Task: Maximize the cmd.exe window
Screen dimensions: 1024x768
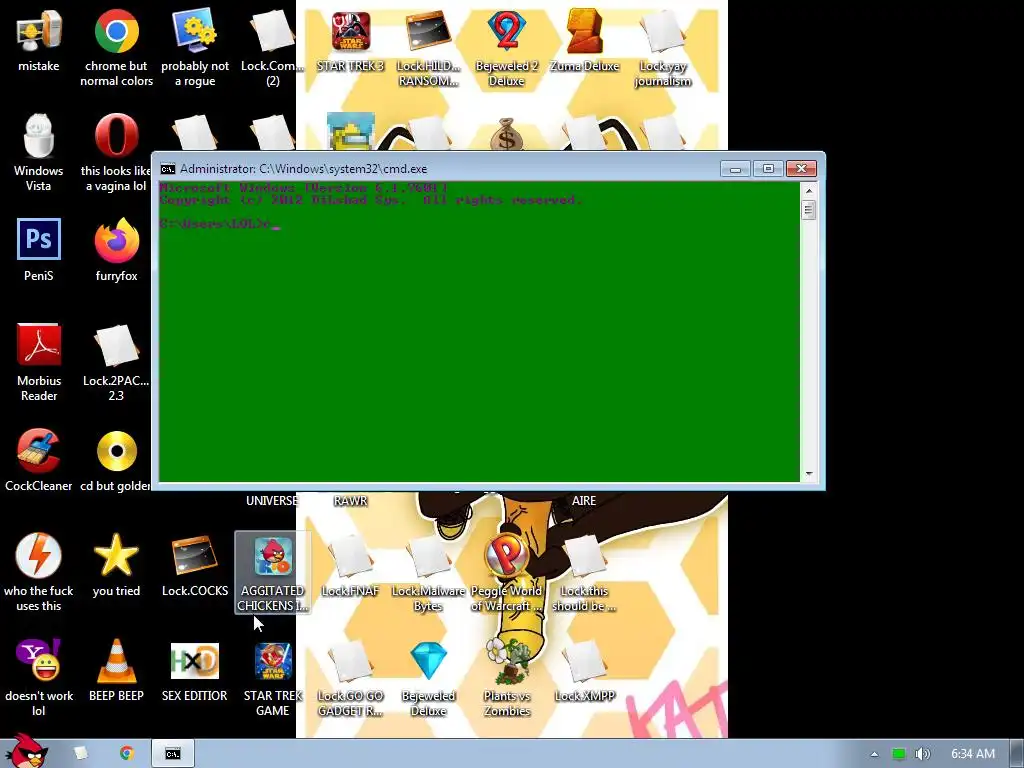Action: click(768, 169)
